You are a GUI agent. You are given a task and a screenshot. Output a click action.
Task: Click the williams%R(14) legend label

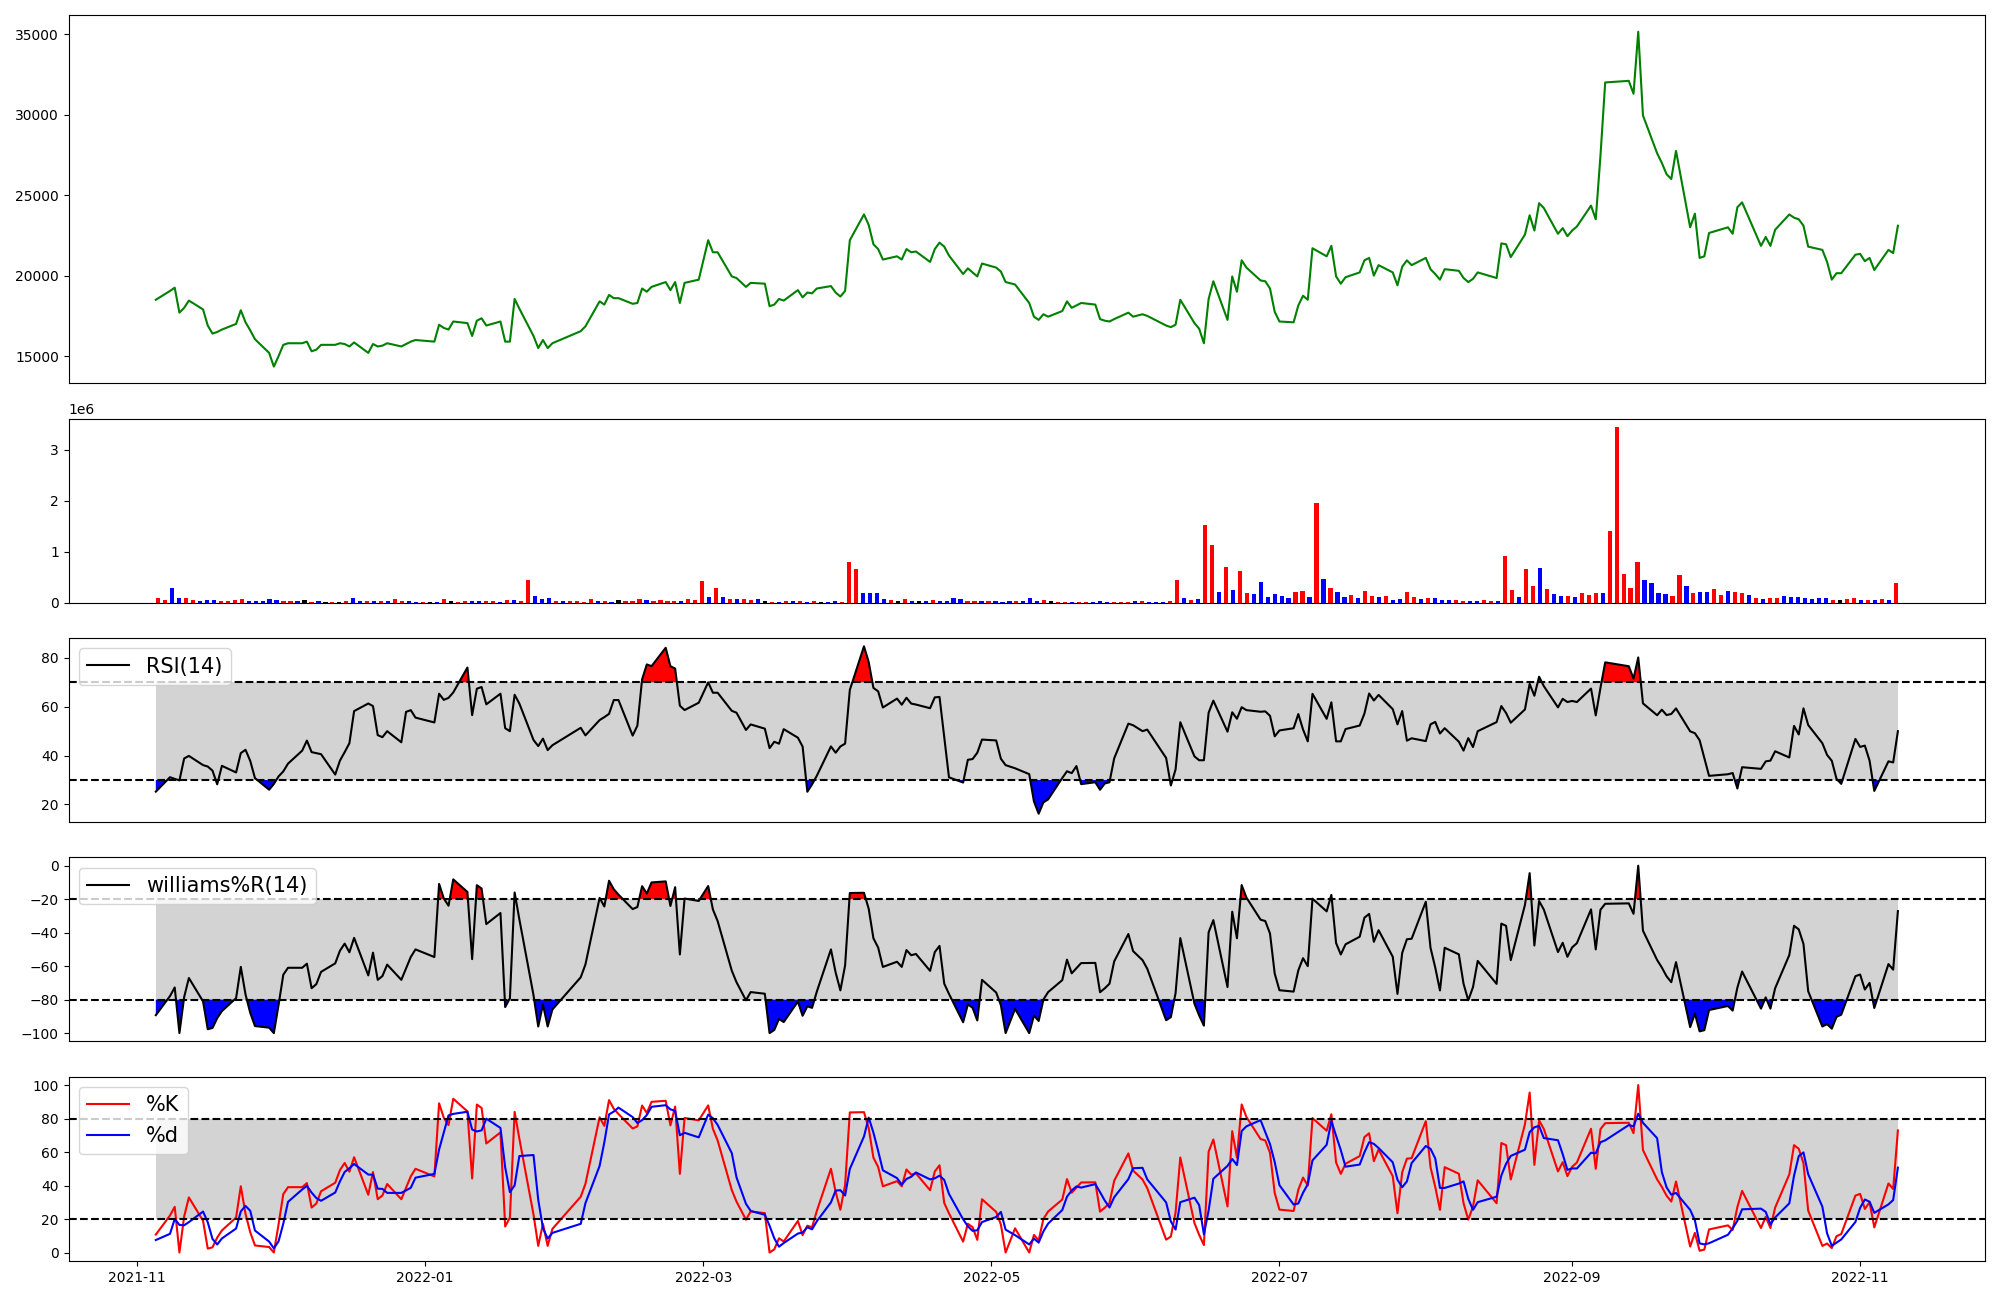[x=227, y=885]
